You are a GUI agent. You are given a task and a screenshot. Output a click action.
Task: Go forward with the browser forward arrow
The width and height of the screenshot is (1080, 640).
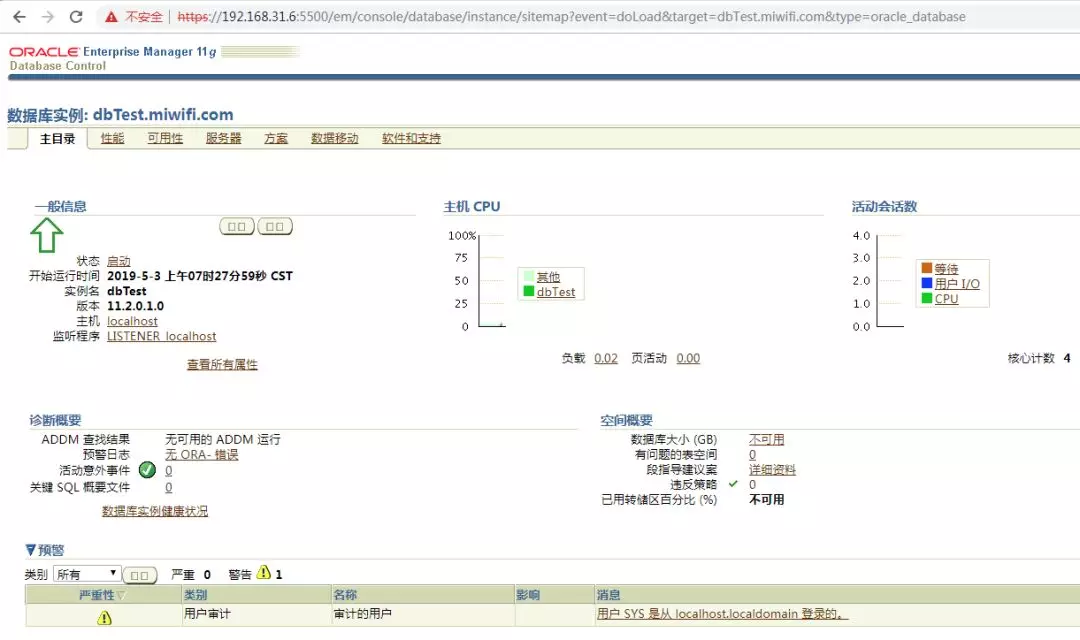[48, 17]
